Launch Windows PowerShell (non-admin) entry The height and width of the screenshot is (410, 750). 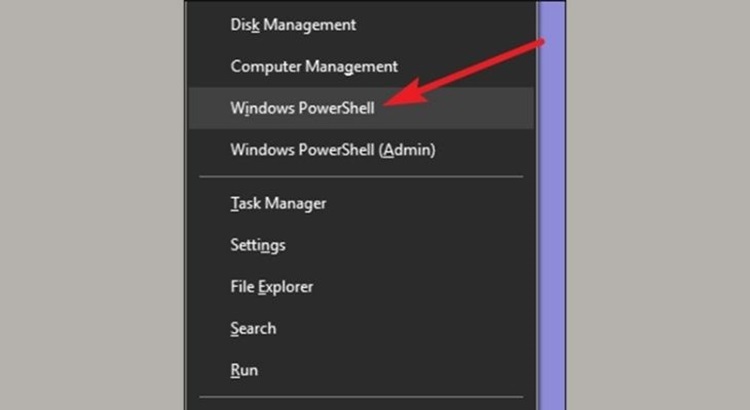(x=302, y=108)
